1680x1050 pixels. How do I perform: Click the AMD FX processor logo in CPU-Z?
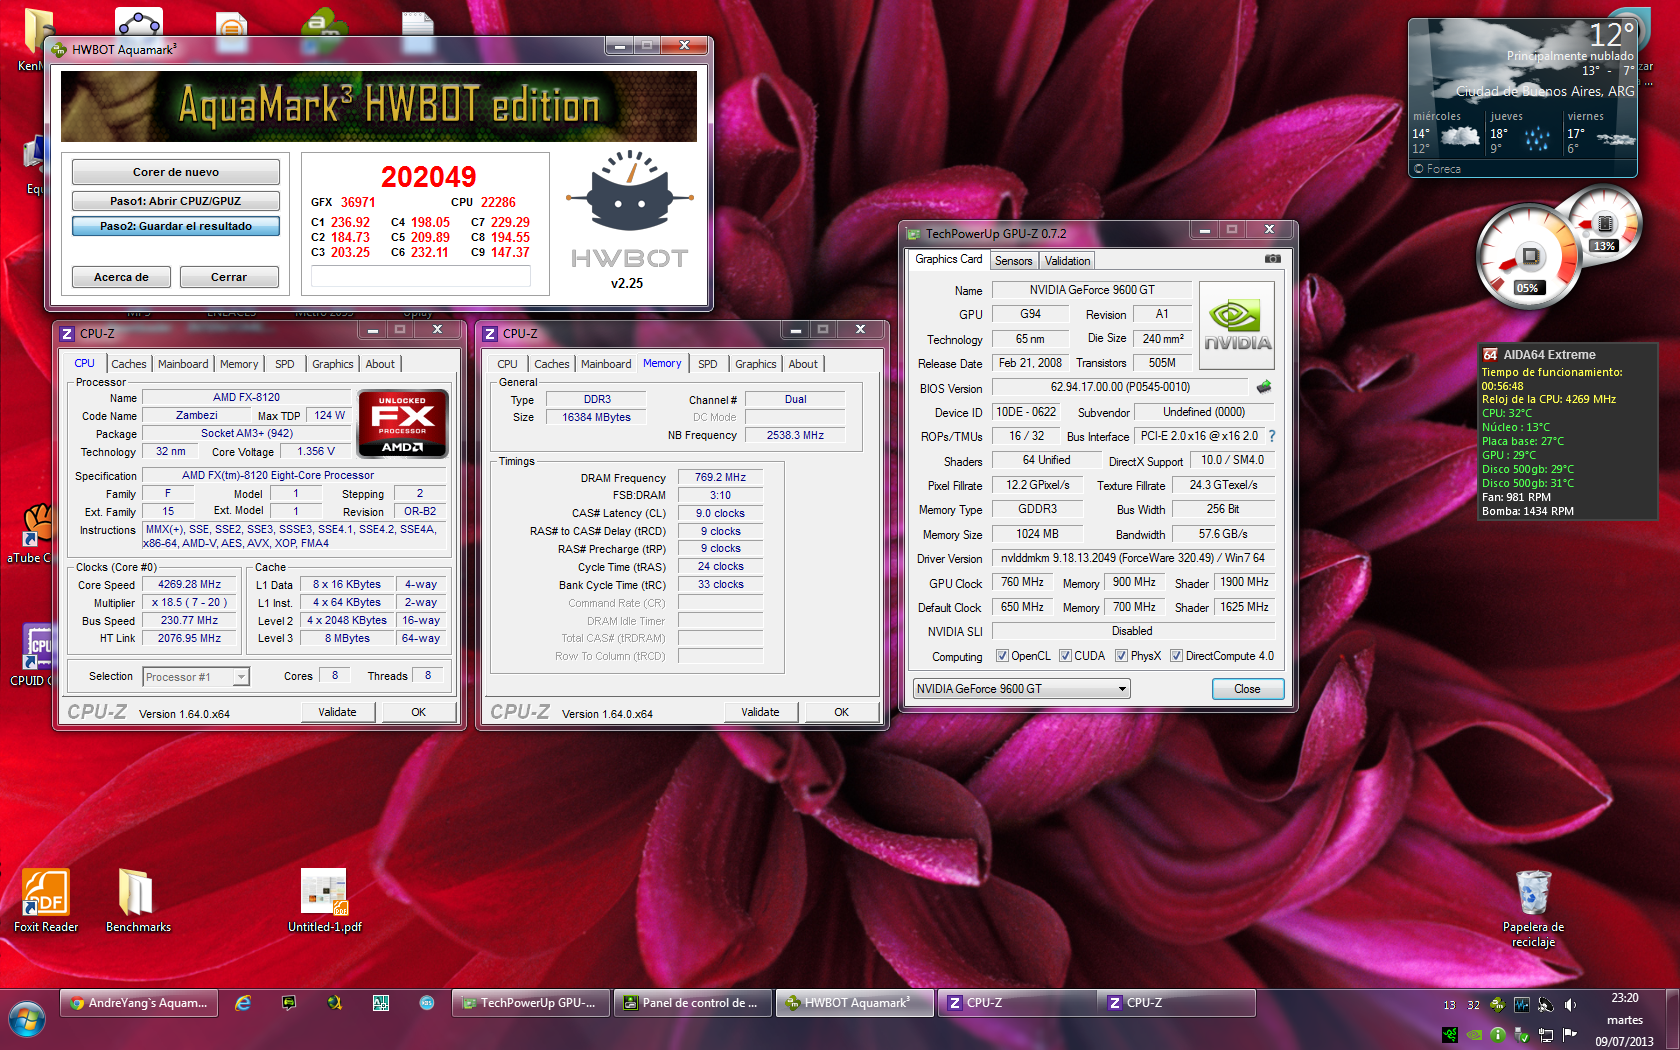403,423
